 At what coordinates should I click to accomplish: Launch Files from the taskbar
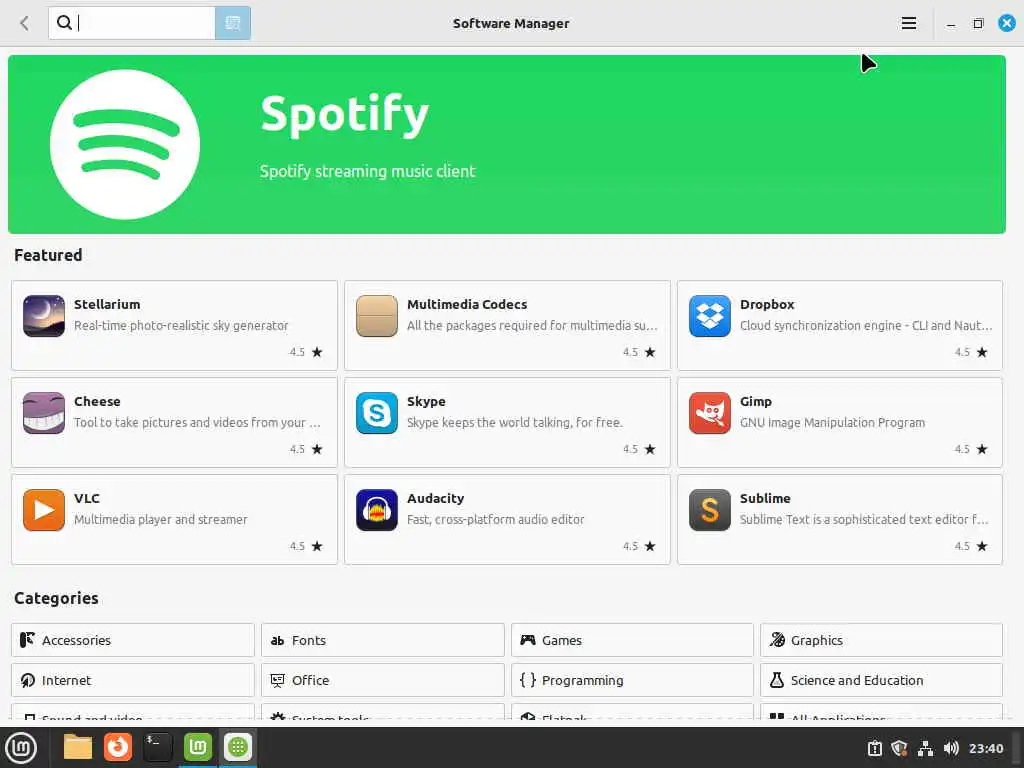[x=78, y=747]
